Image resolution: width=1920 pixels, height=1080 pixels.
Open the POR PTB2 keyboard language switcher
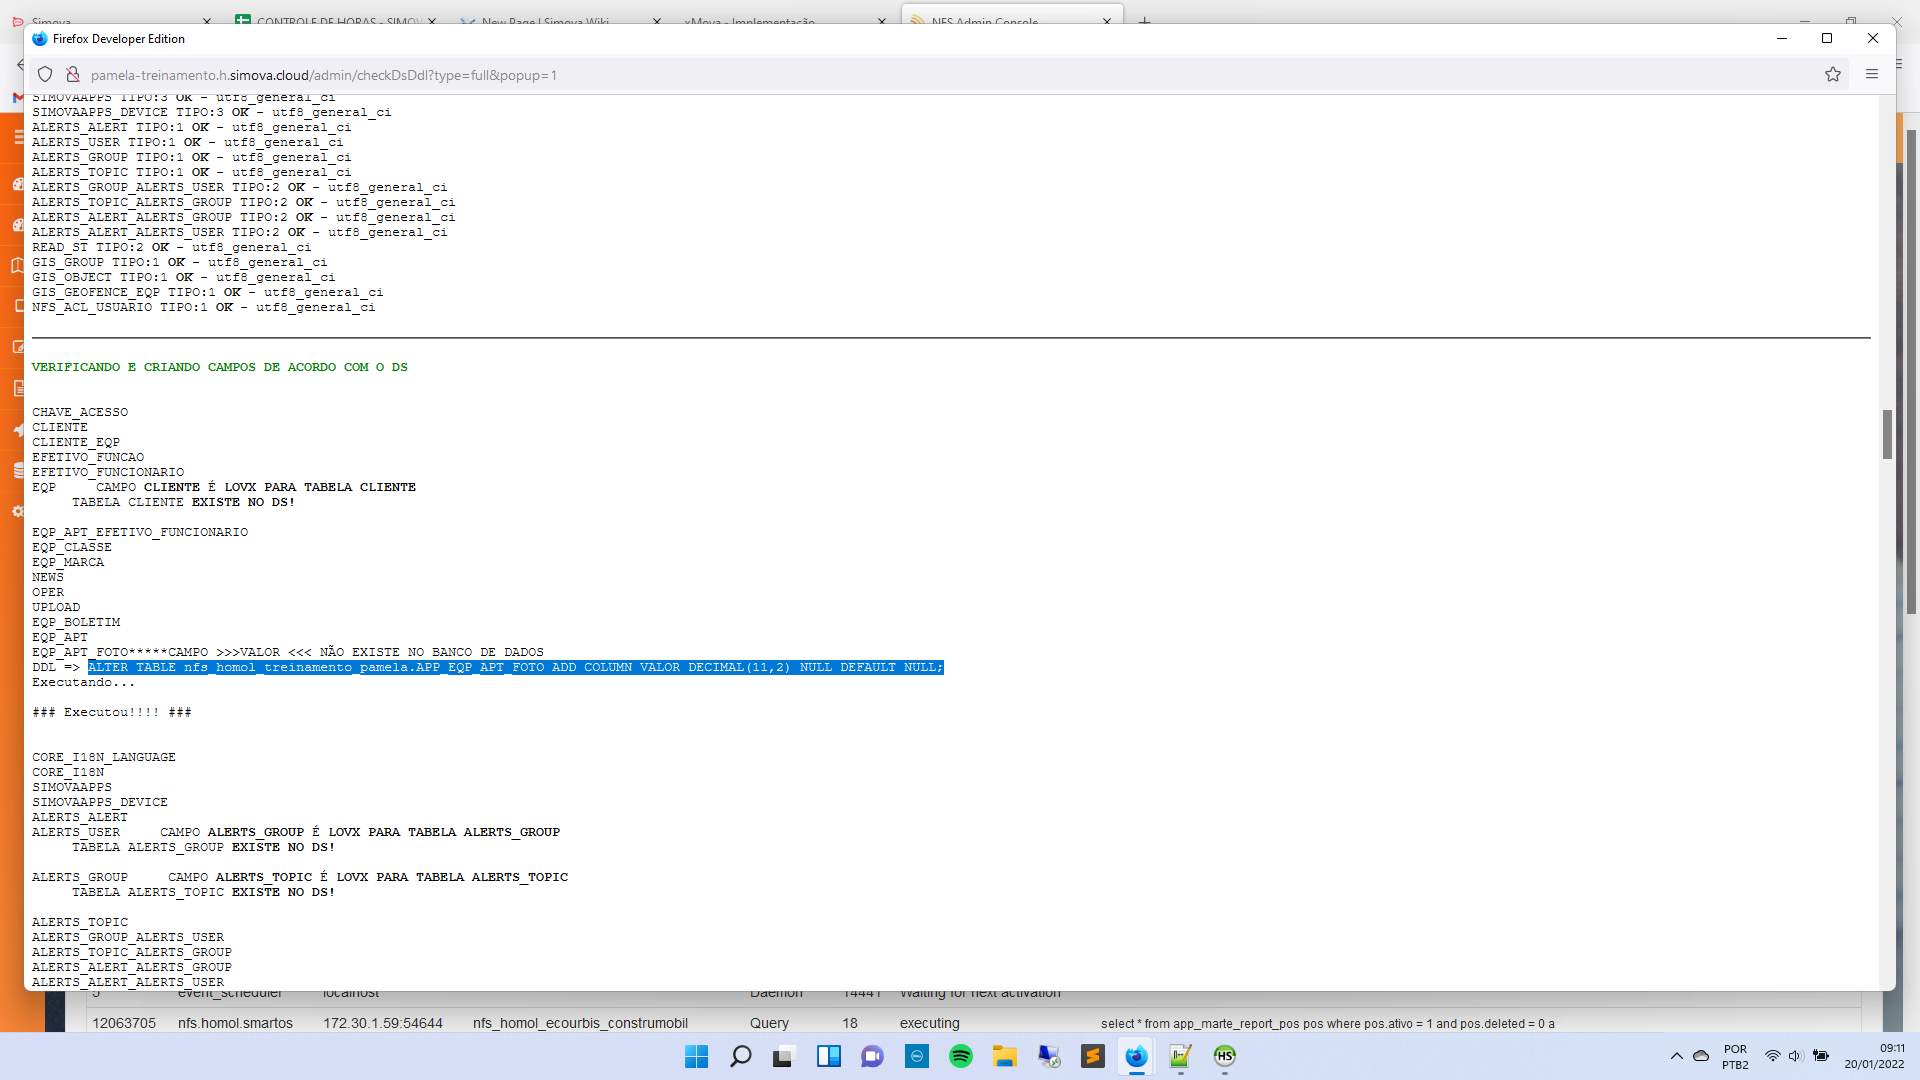point(1735,1057)
